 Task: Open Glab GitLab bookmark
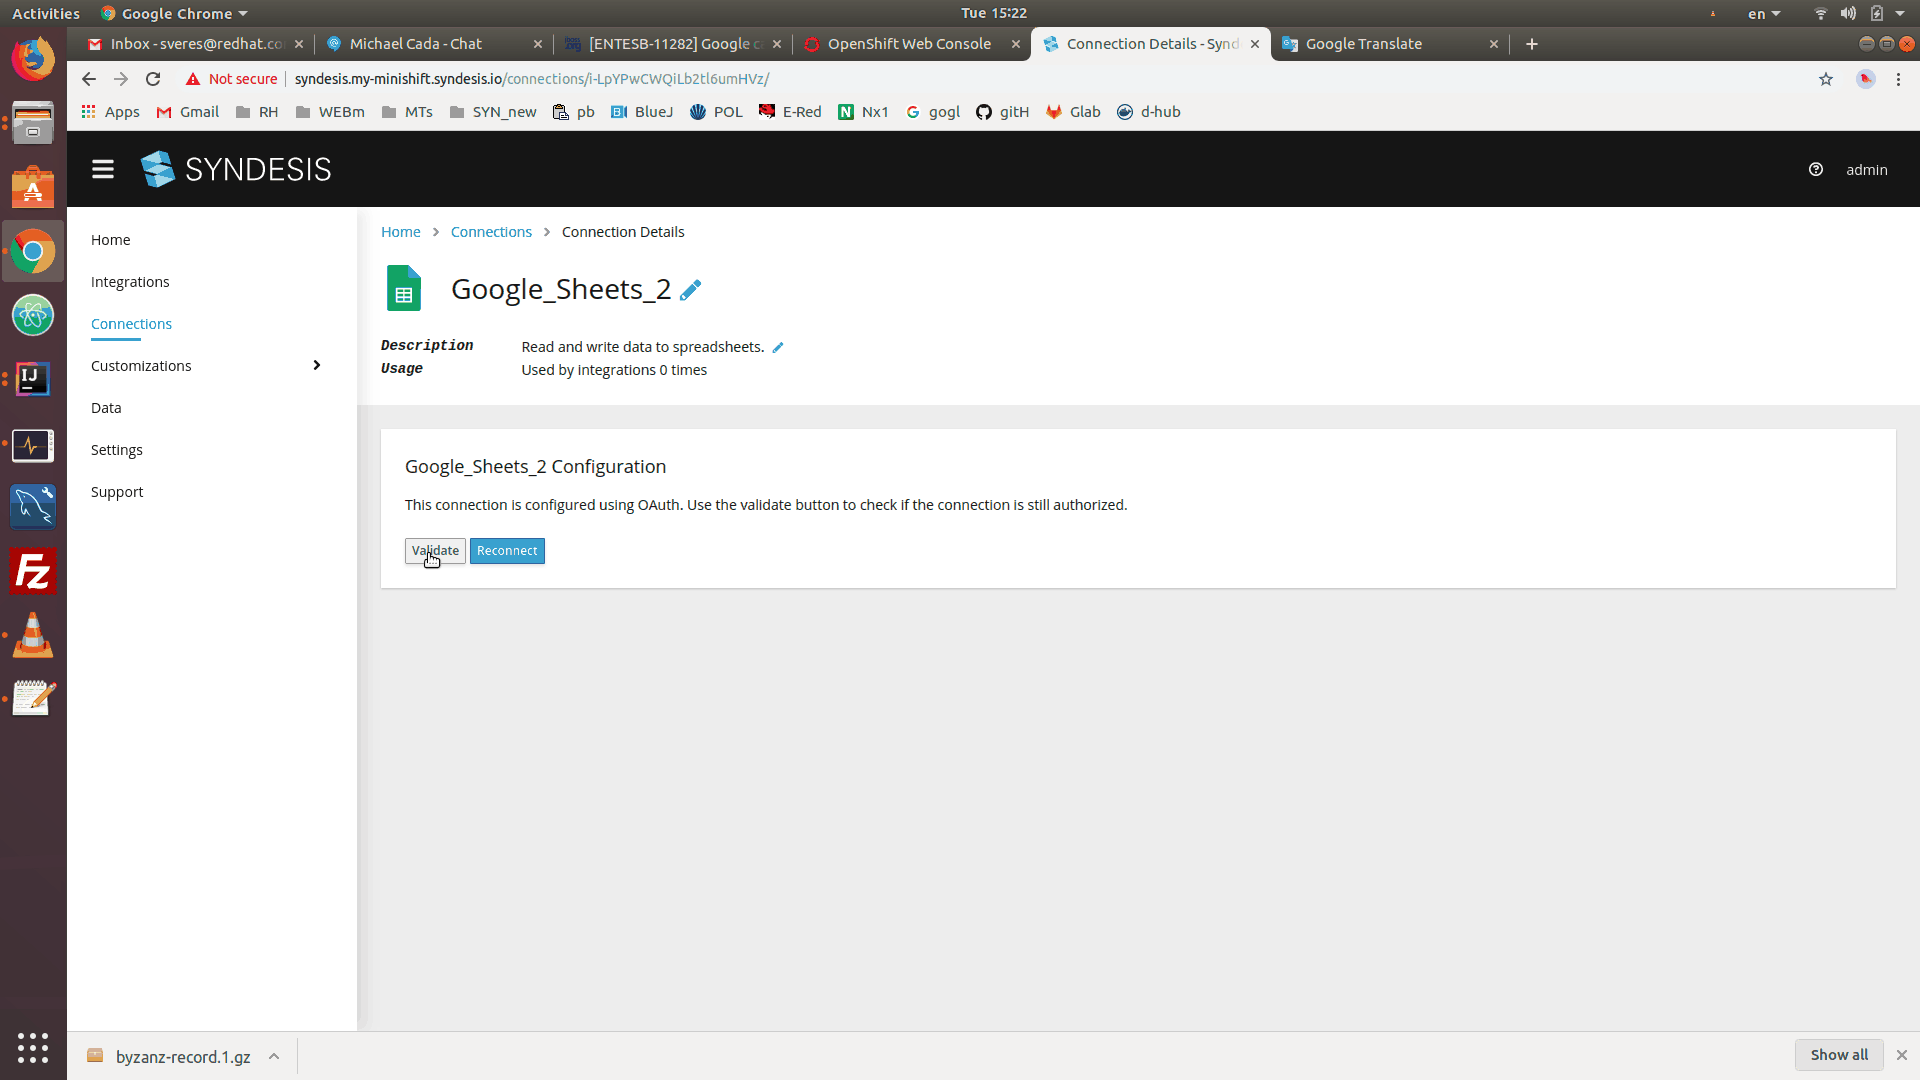pyautogui.click(x=1073, y=112)
